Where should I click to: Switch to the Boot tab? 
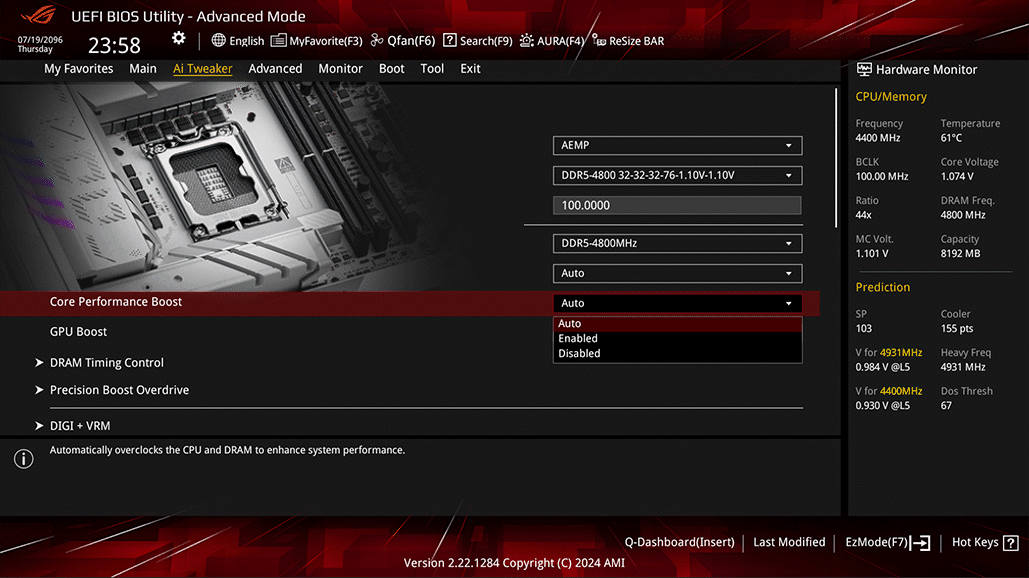pyautogui.click(x=392, y=69)
